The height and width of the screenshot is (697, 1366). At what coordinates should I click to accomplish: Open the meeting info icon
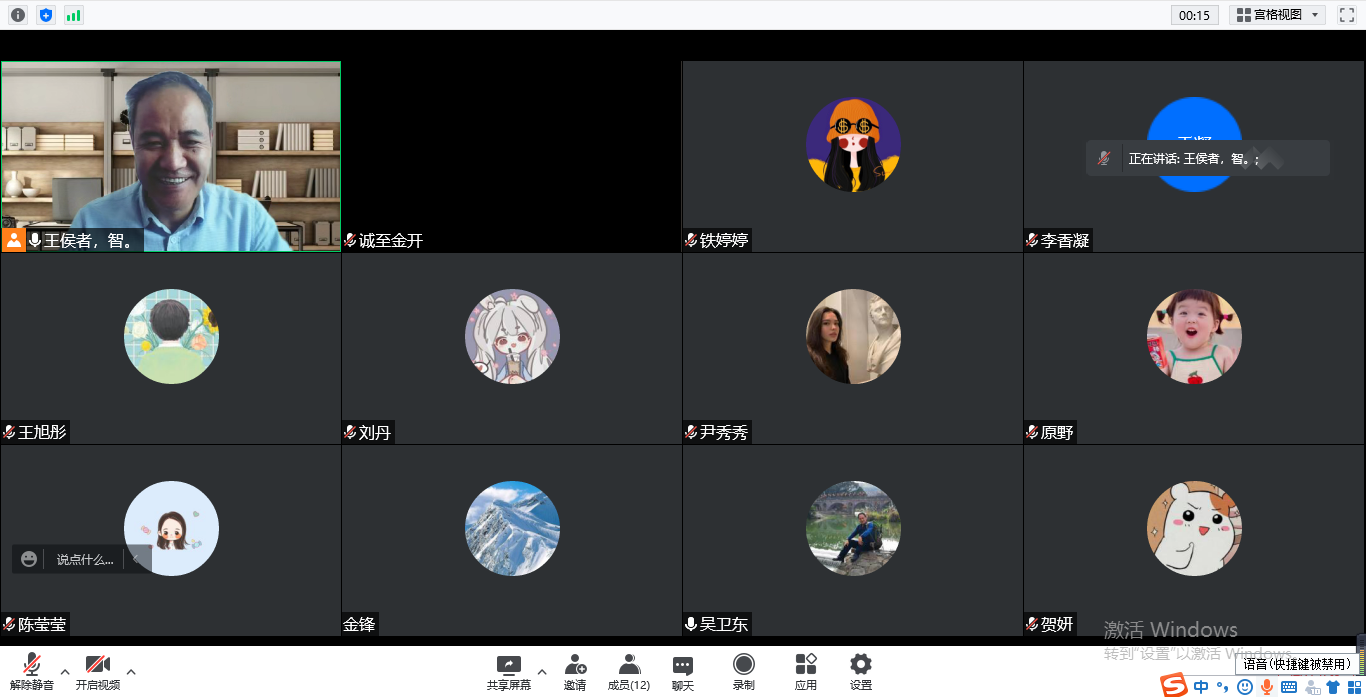pyautogui.click(x=18, y=15)
